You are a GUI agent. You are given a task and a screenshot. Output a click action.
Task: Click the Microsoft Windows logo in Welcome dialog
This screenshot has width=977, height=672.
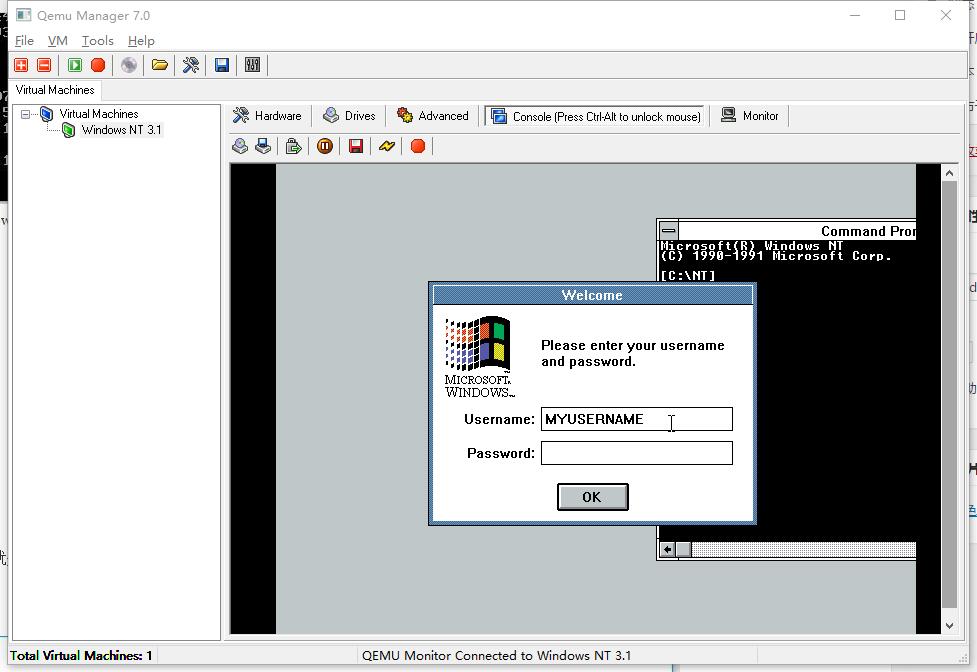[479, 357]
